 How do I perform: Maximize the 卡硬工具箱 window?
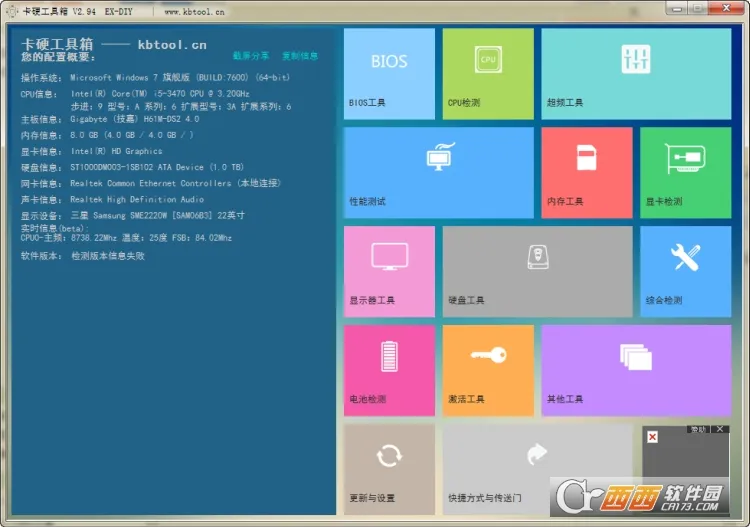(698, 8)
